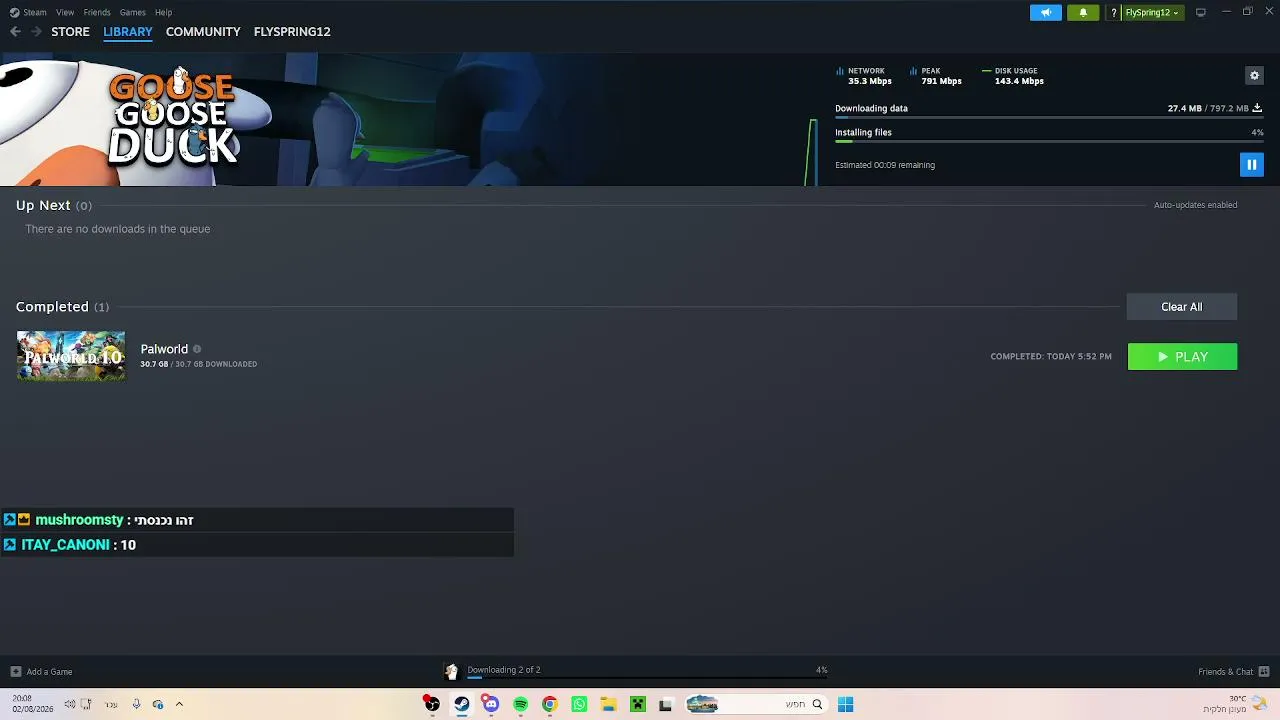
Task: Open WhatsApp from the taskbar
Action: click(x=579, y=704)
